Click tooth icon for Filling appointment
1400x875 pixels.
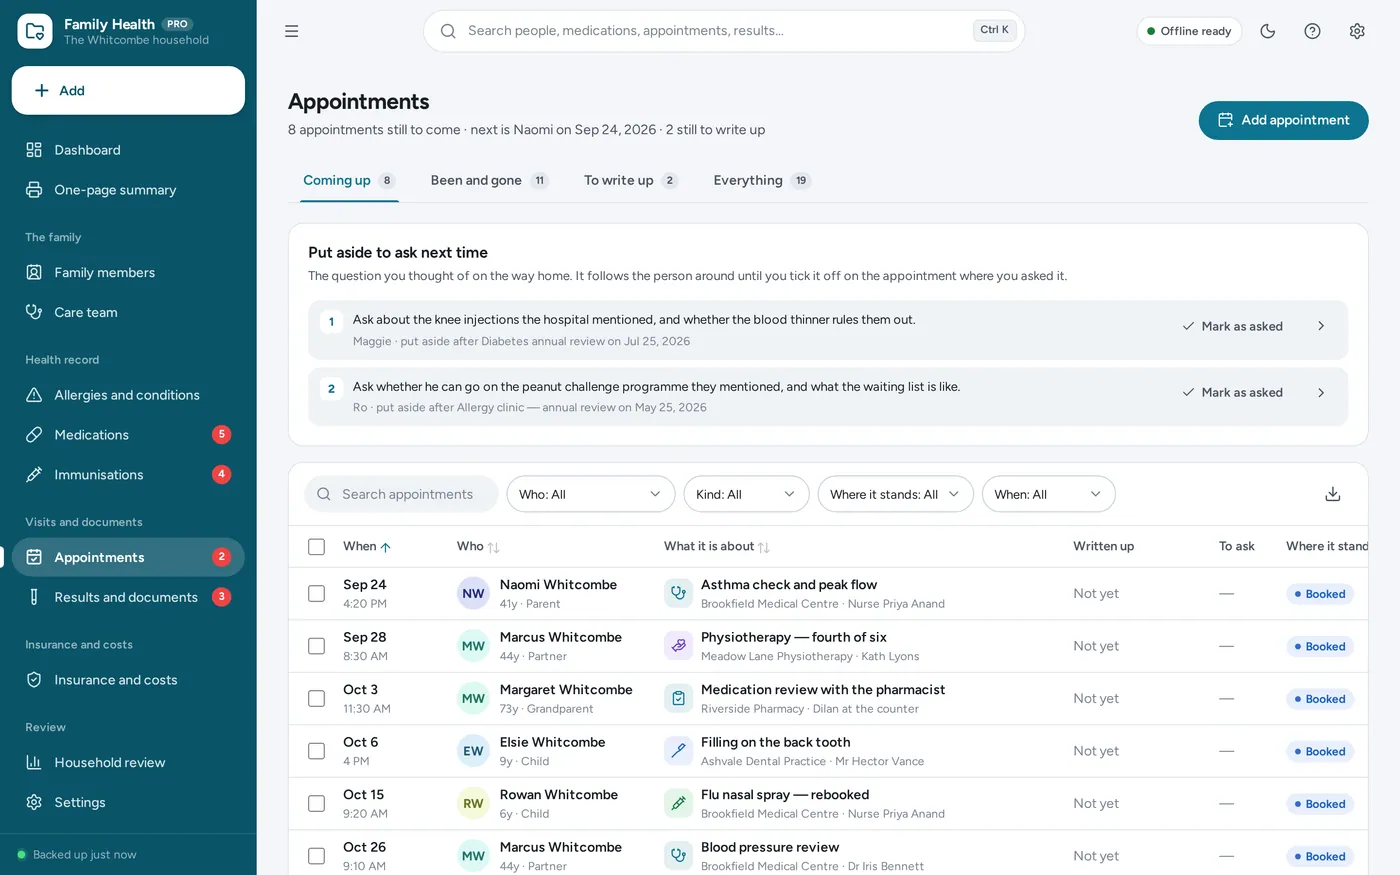(x=678, y=751)
